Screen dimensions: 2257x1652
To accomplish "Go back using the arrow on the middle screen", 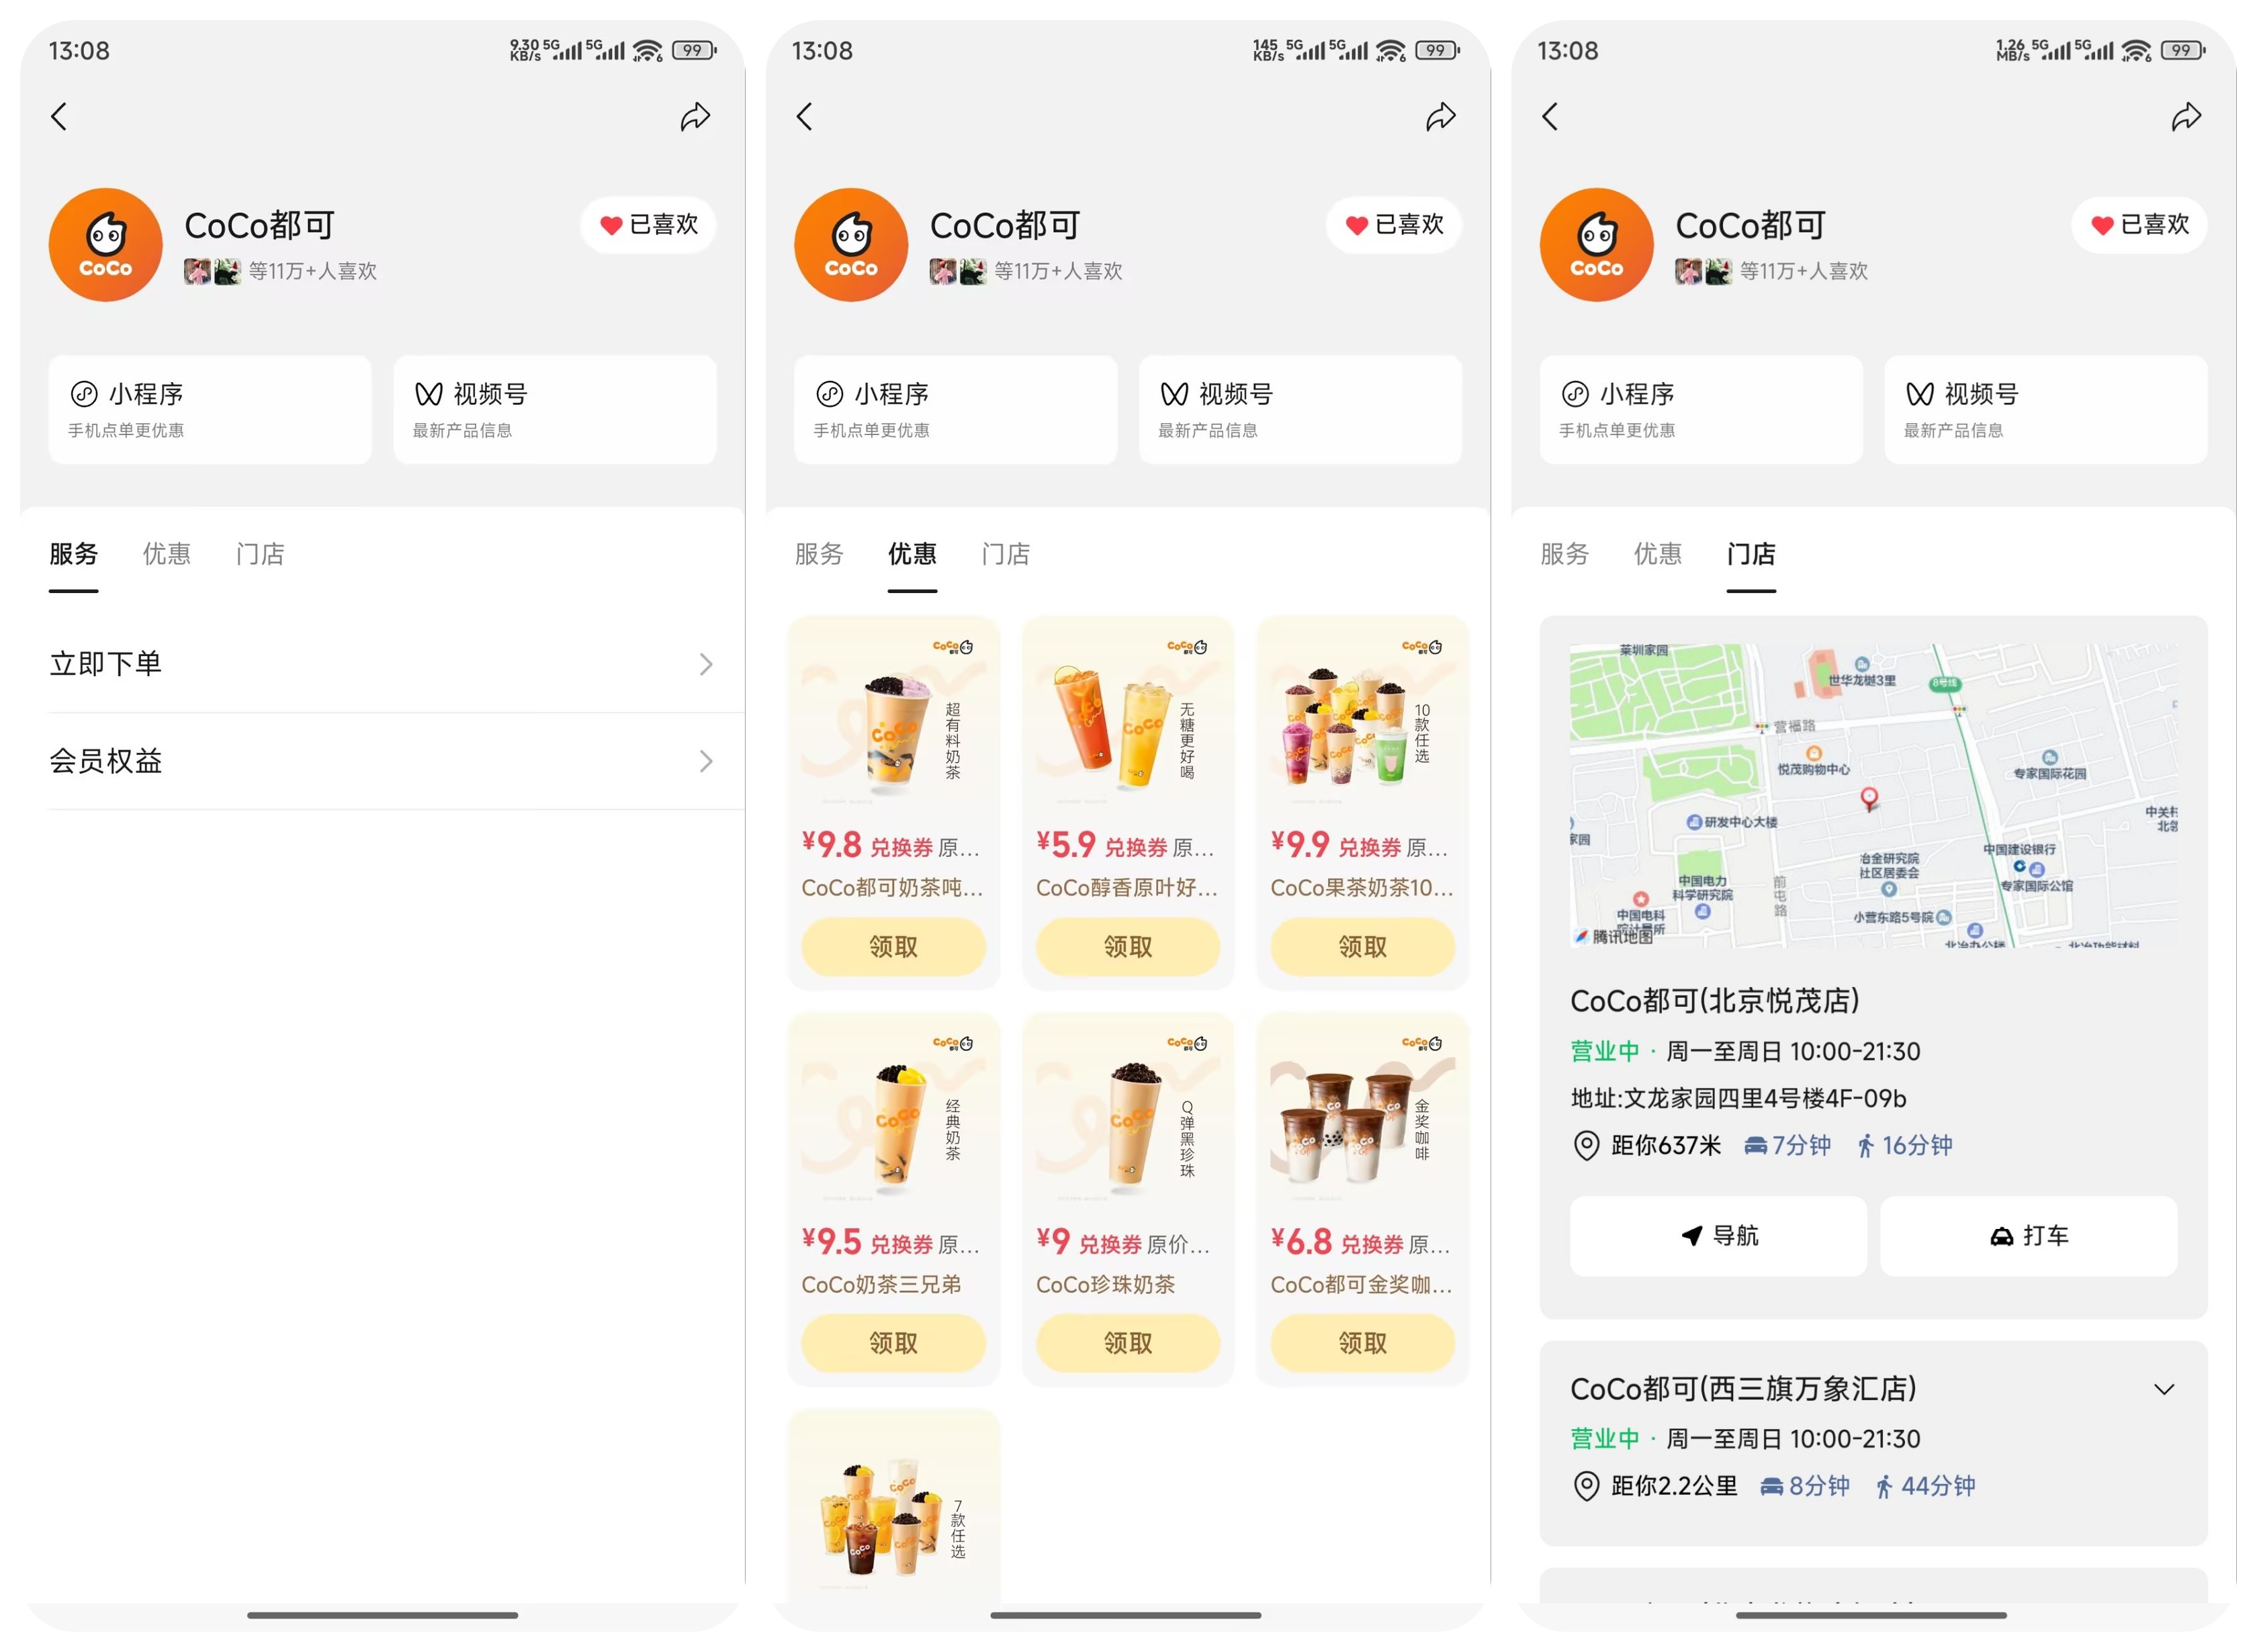I will [805, 117].
